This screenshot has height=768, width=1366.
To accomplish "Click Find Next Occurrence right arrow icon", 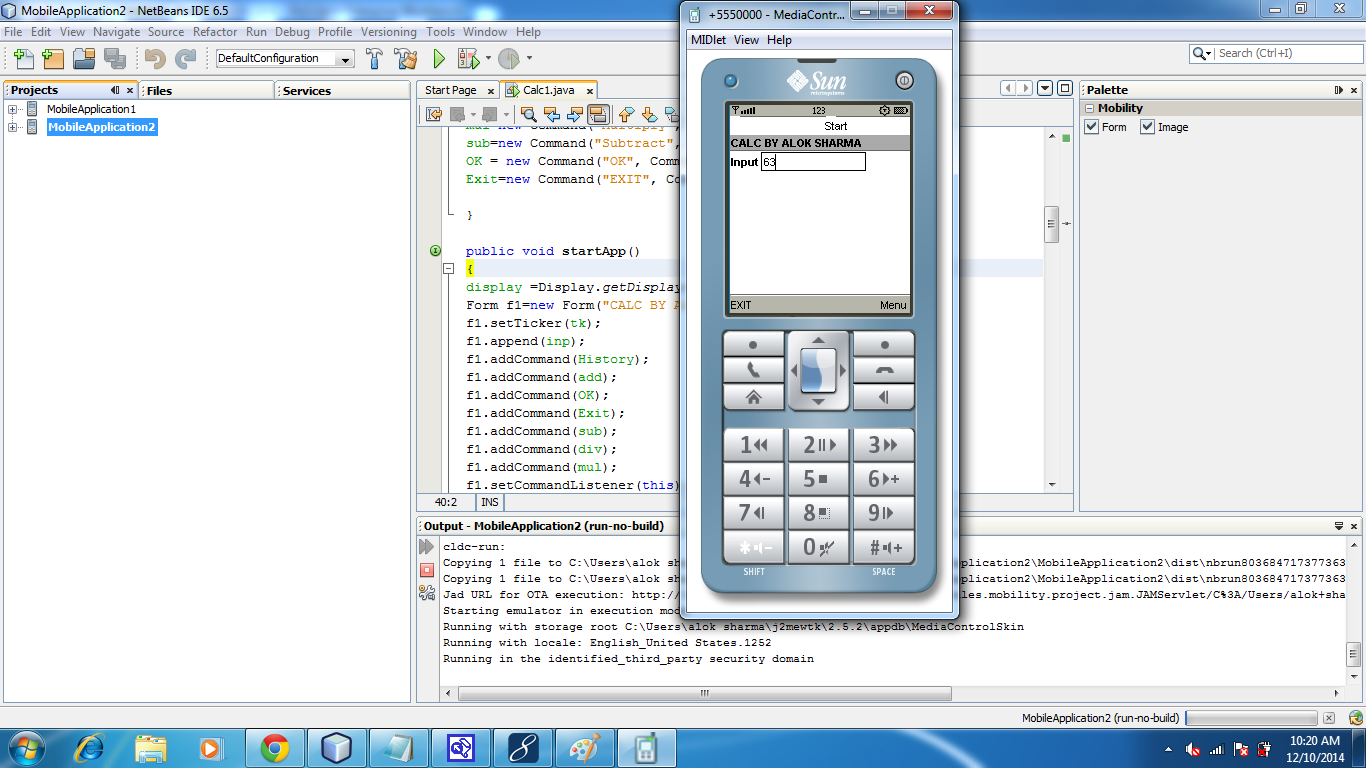I will 574,114.
